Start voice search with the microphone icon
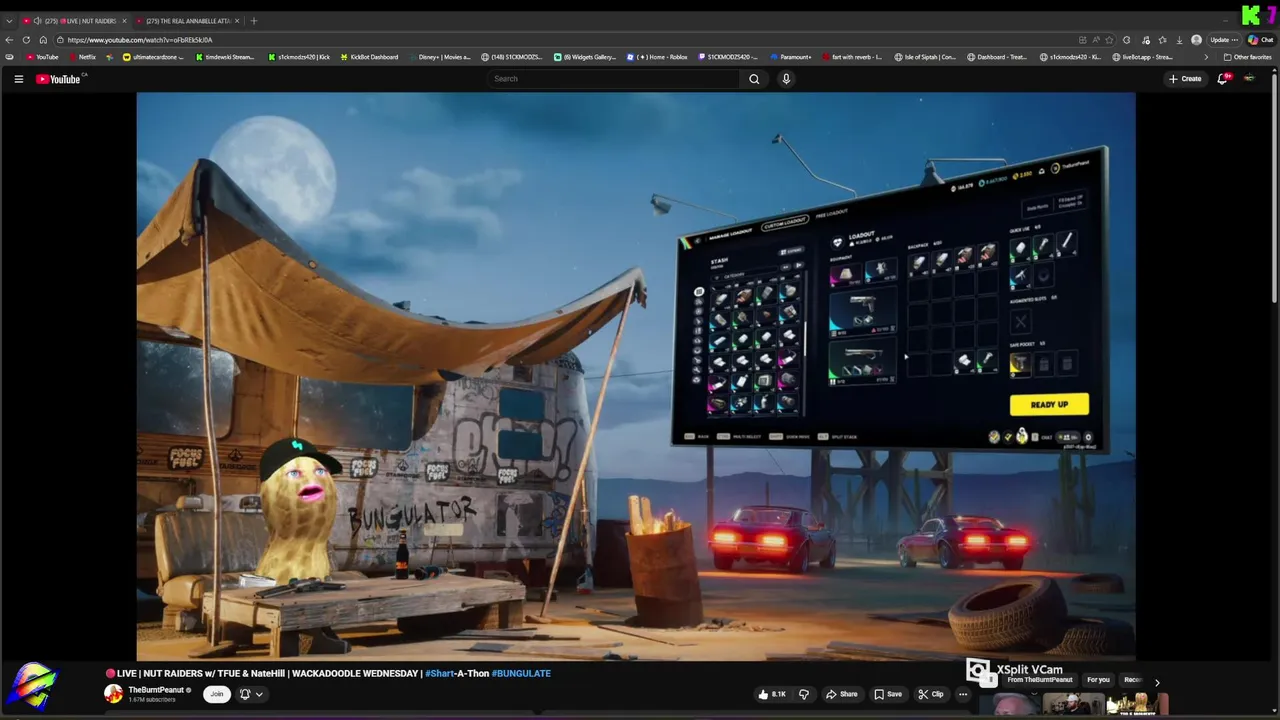 point(786,79)
